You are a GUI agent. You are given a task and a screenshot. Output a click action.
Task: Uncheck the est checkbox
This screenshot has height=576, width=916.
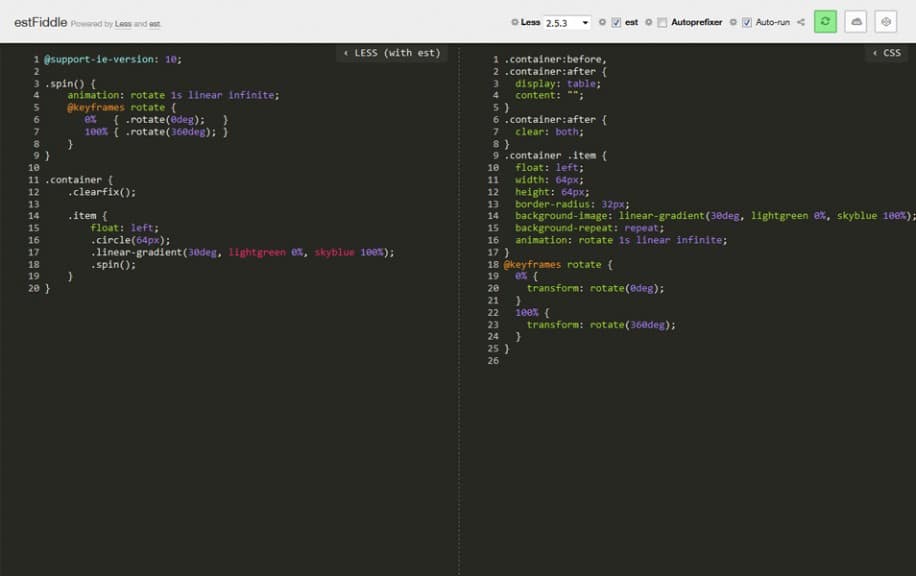(616, 20)
